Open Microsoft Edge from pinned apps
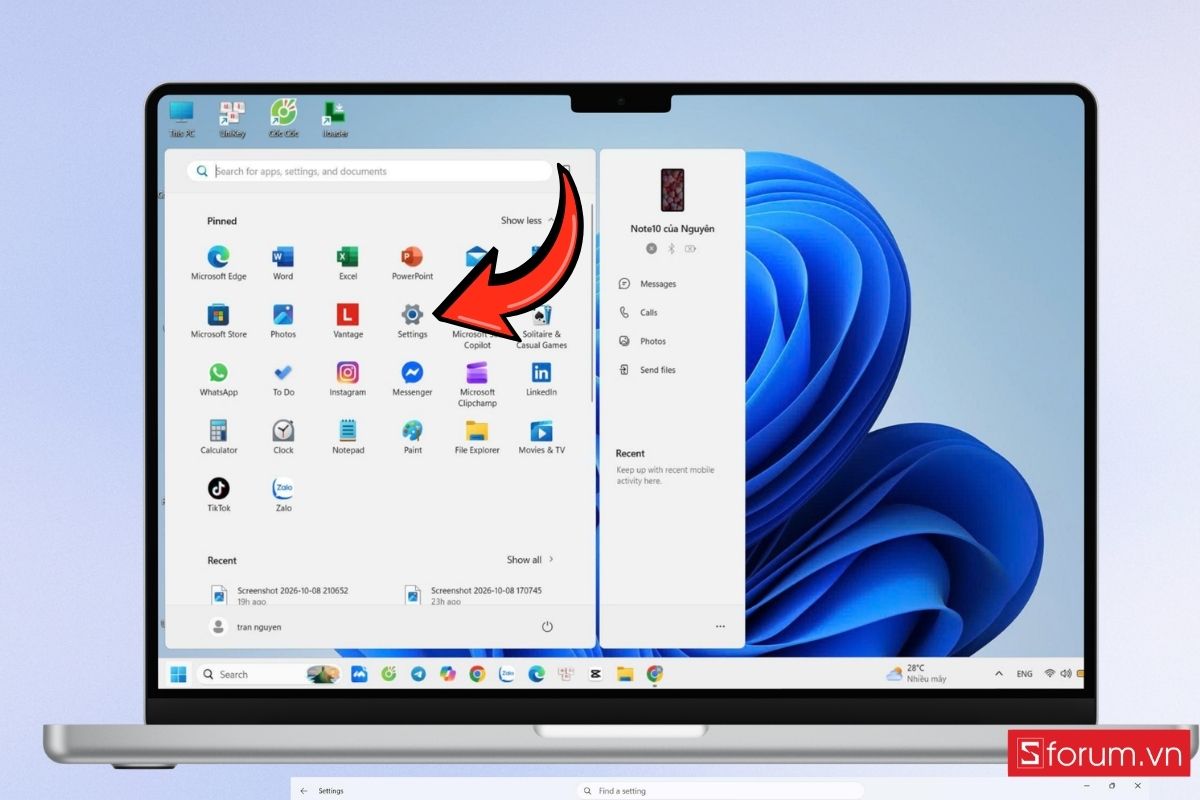 click(218, 263)
